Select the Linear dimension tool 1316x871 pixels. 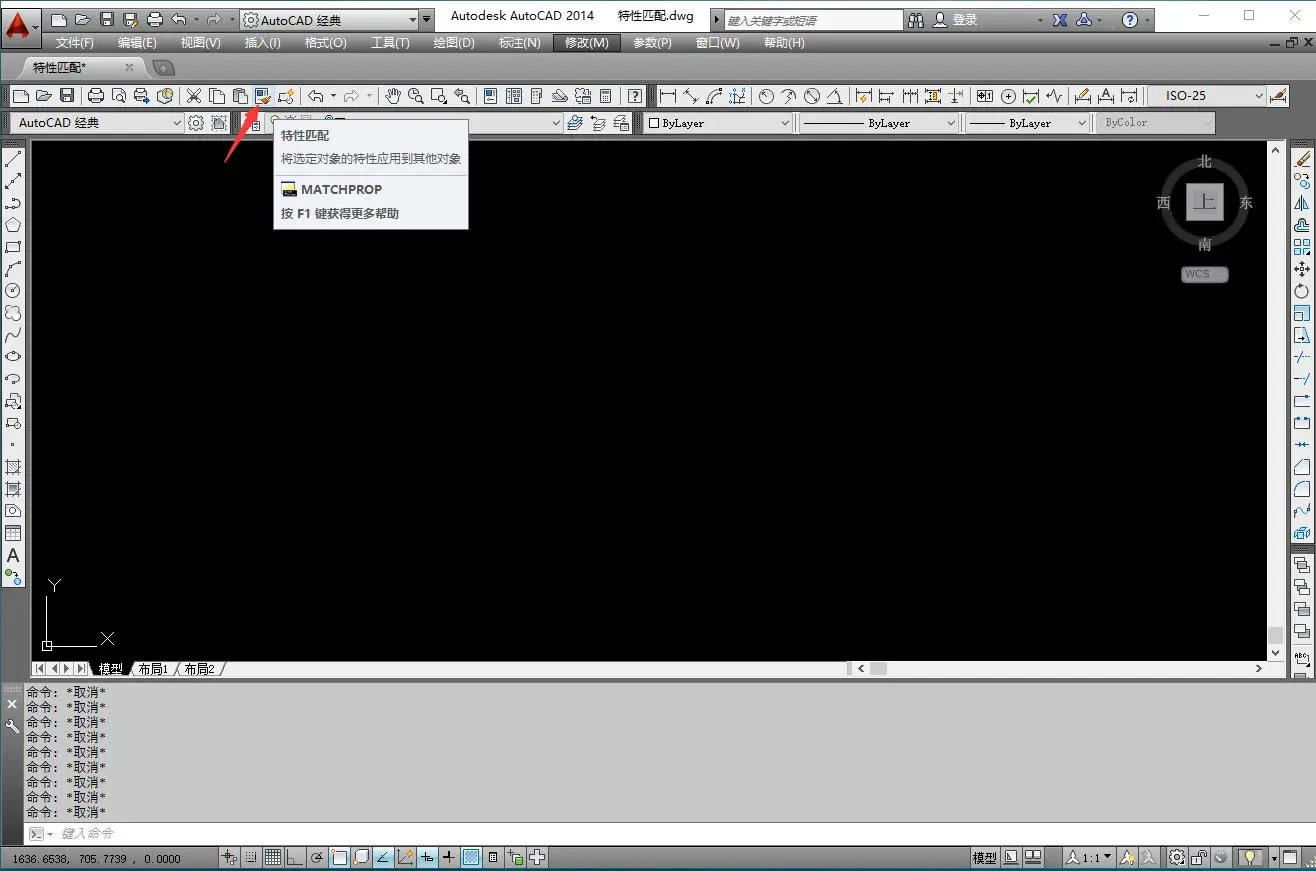[x=667, y=96]
